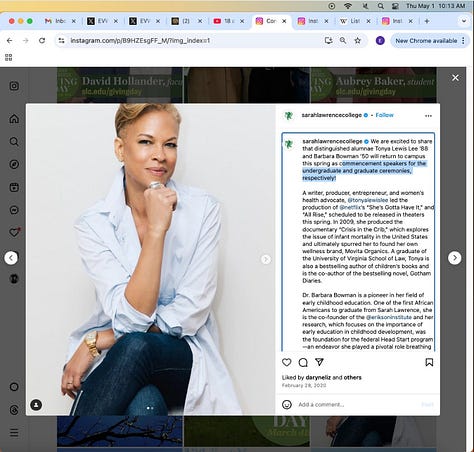Open Wi-Fi menu in menu bar
Image resolution: width=474 pixels, height=452 pixels.
(348, 6)
